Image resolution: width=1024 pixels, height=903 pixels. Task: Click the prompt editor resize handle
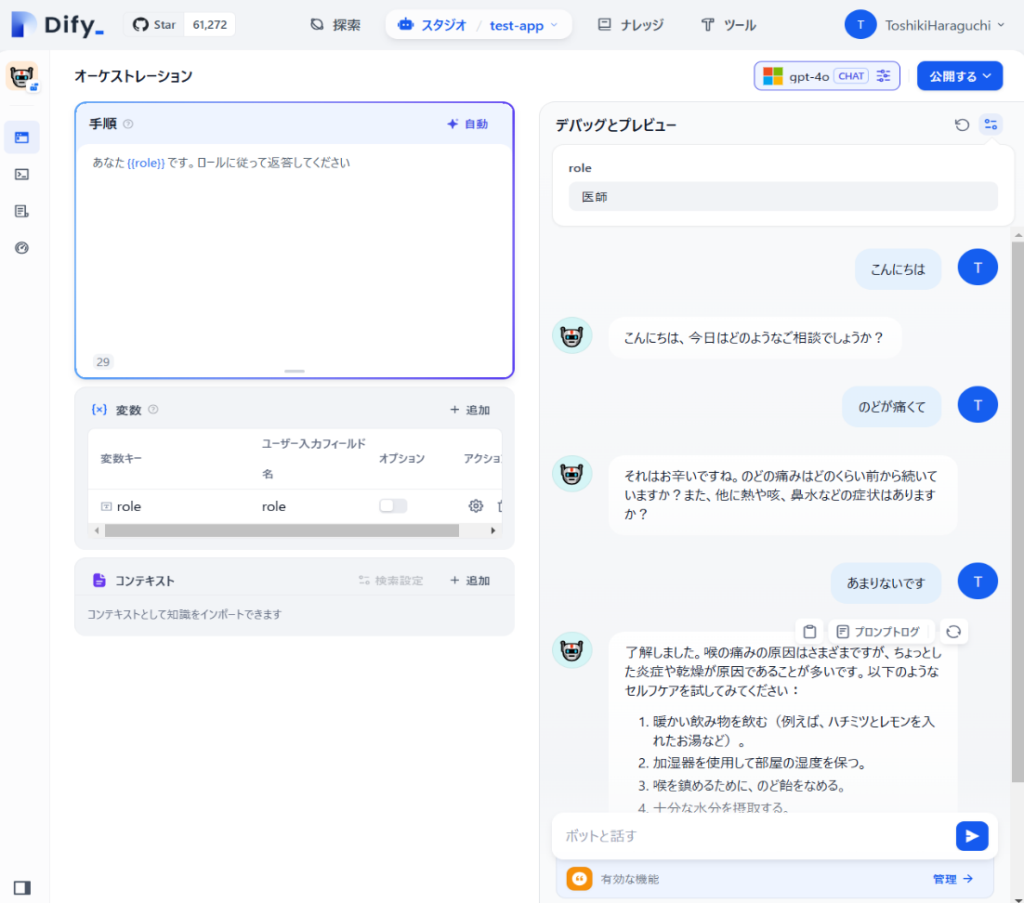point(295,371)
